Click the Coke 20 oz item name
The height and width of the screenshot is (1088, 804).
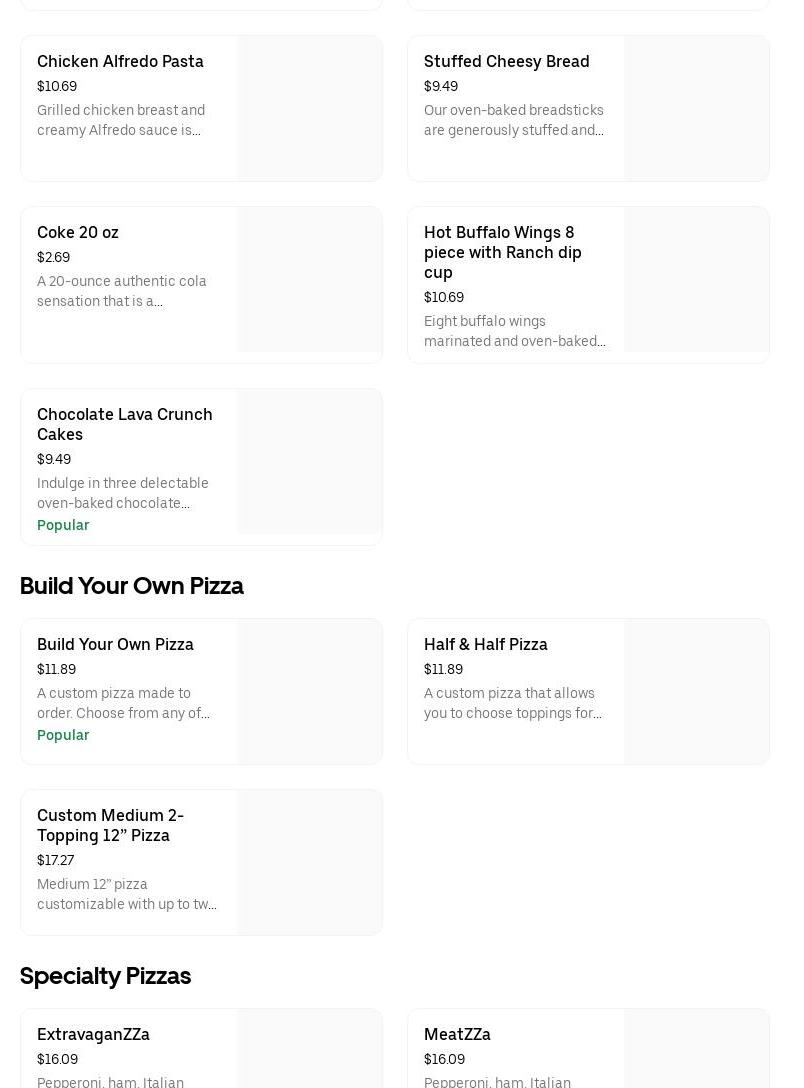coord(78,233)
